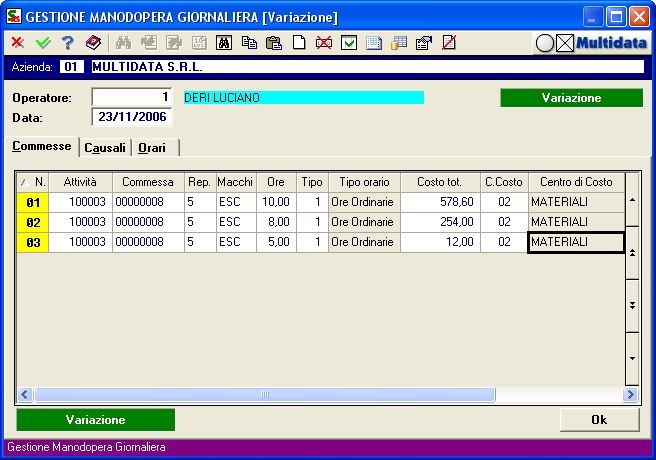This screenshot has width=656, height=460.
Task: Click the blank new page icon
Action: (299, 43)
